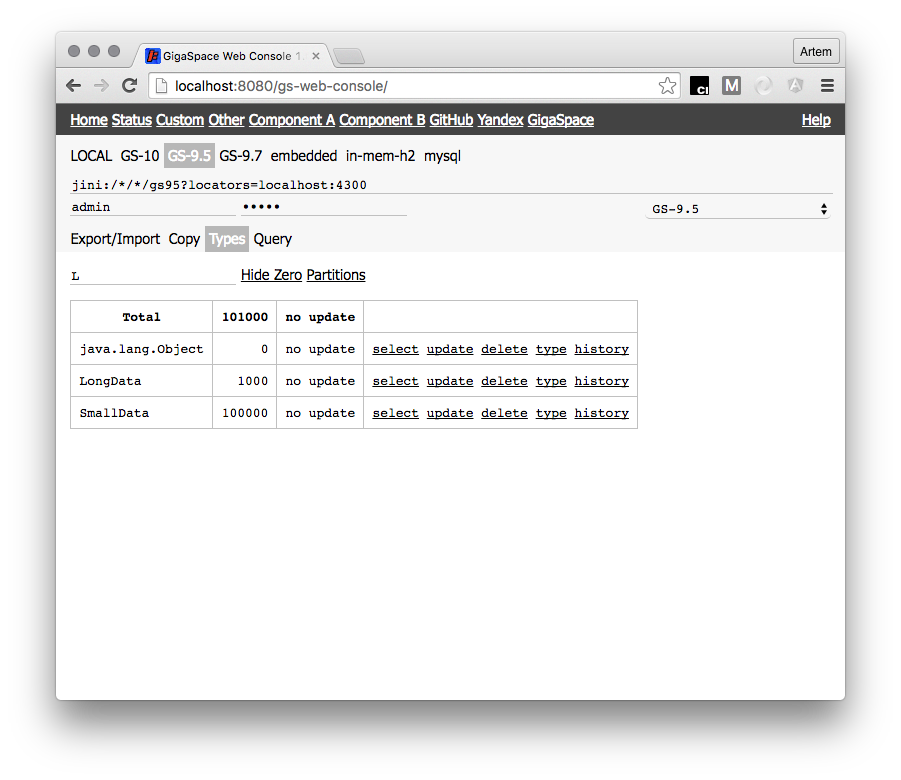The image size is (901, 780).
Task: Click the Hide Zero link
Action: (271, 275)
